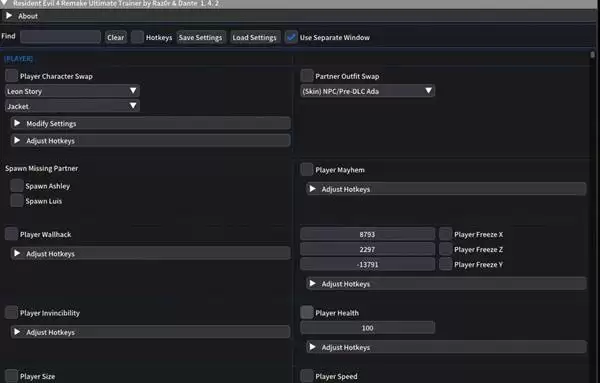Expand Adjust Hotkeys under Player Mayhem

[446, 189]
